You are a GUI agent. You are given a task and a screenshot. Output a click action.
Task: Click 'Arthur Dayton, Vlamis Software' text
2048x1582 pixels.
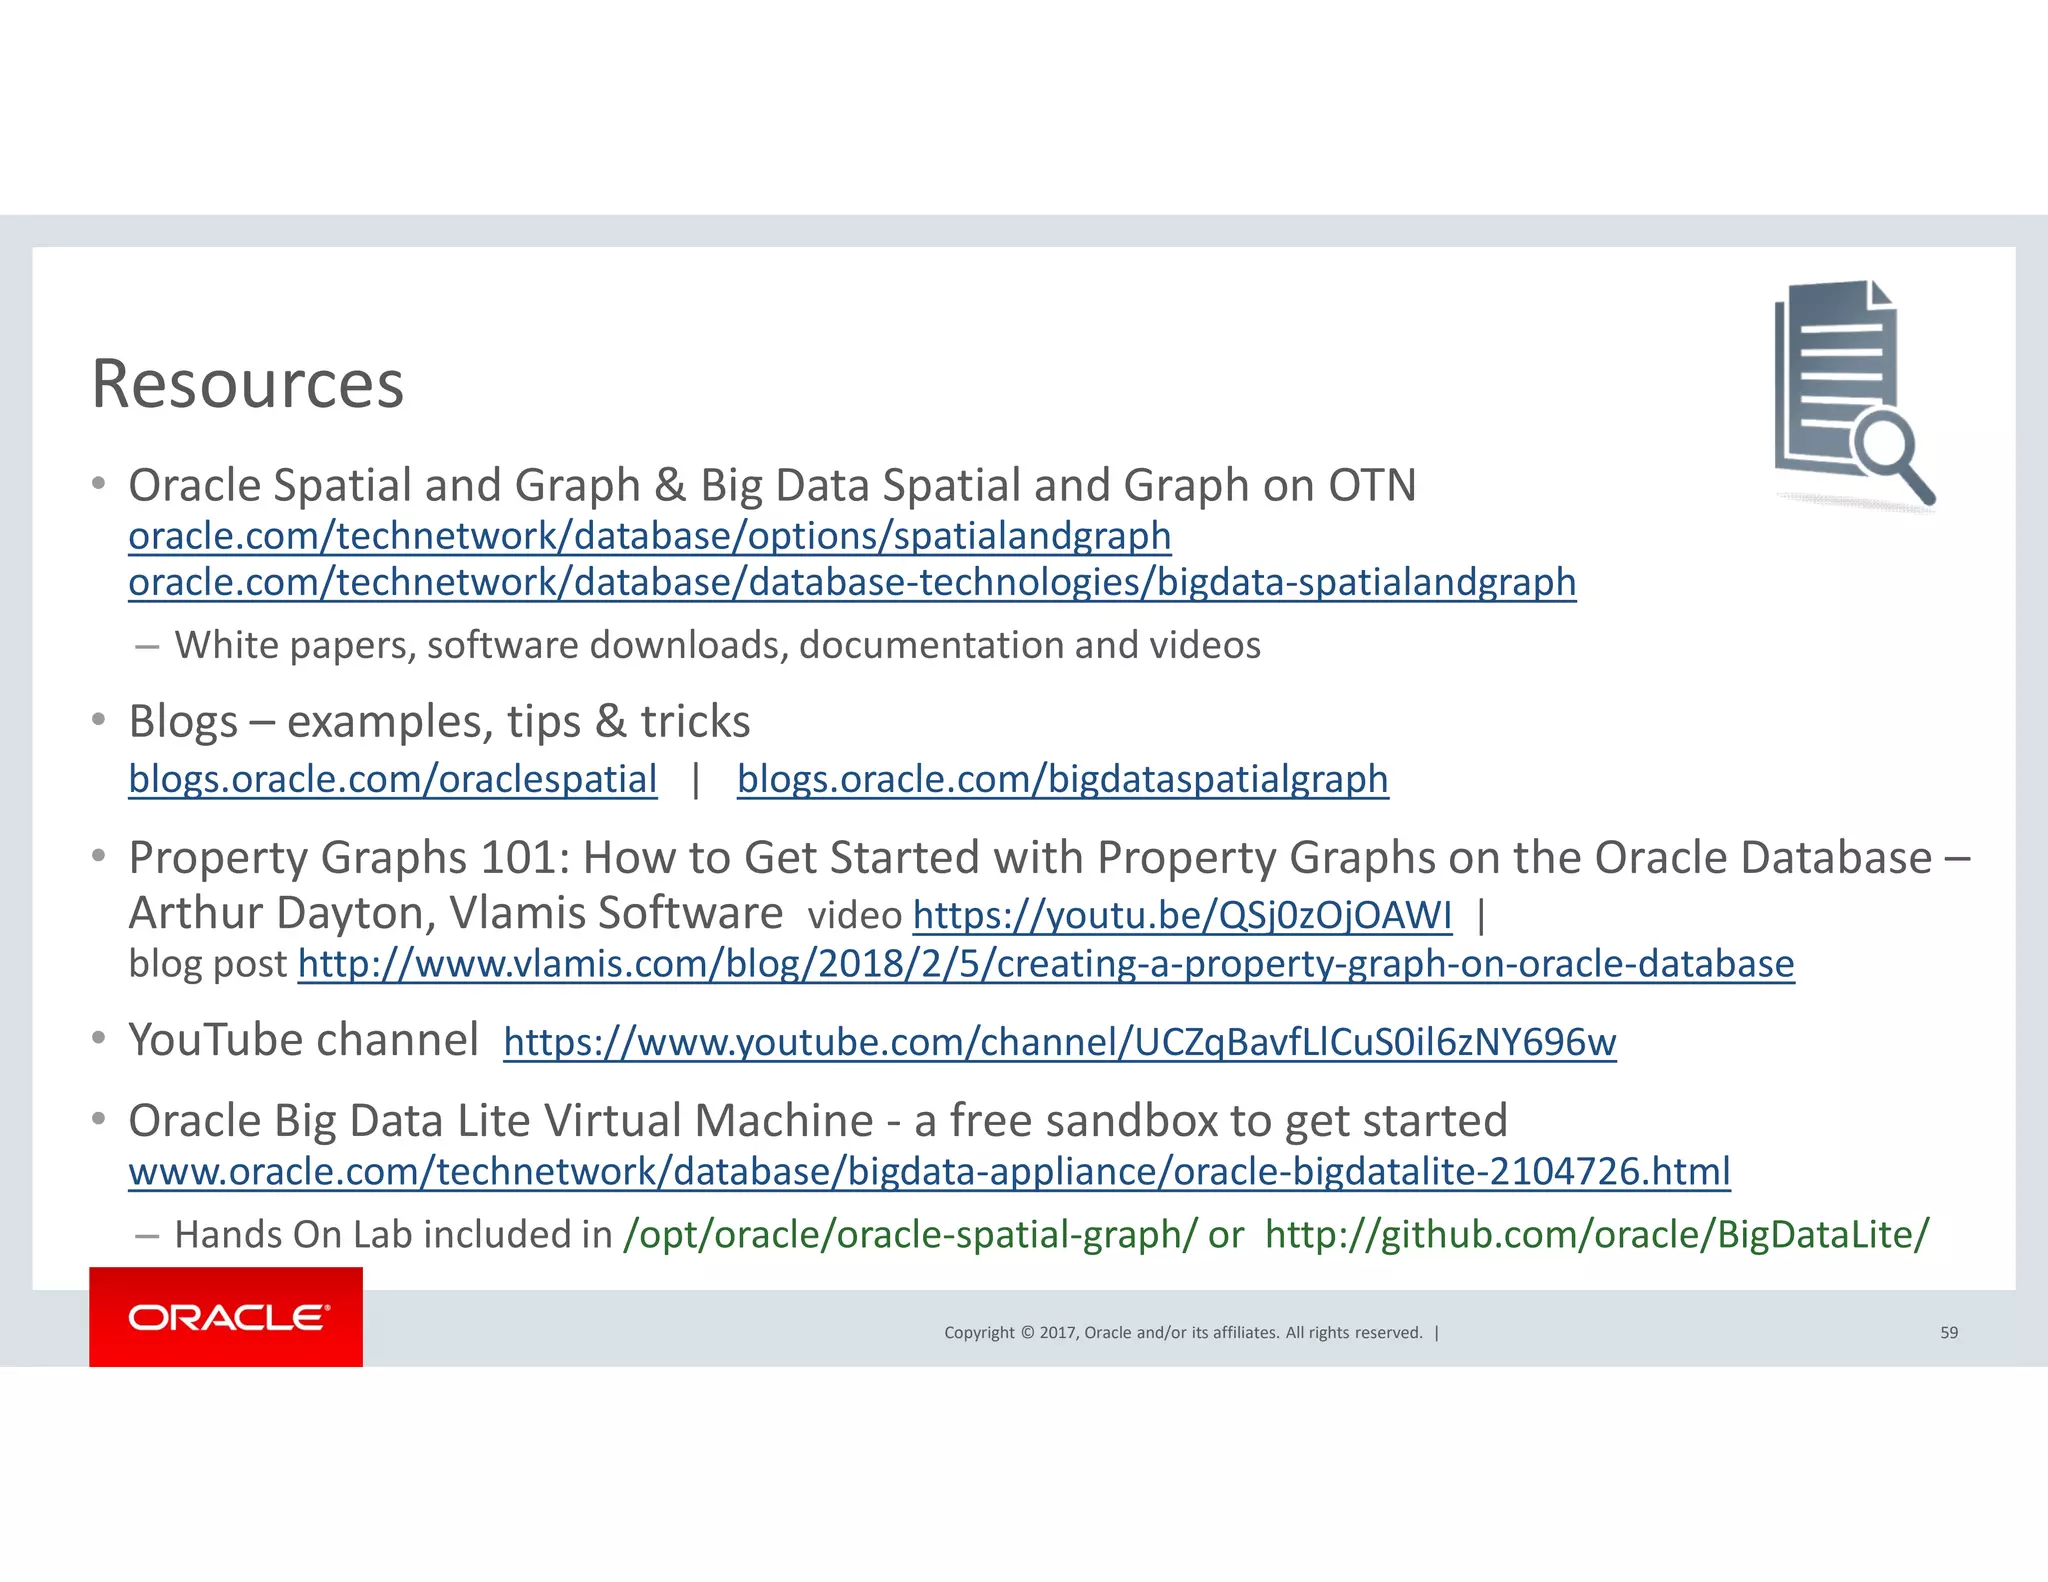(x=456, y=913)
